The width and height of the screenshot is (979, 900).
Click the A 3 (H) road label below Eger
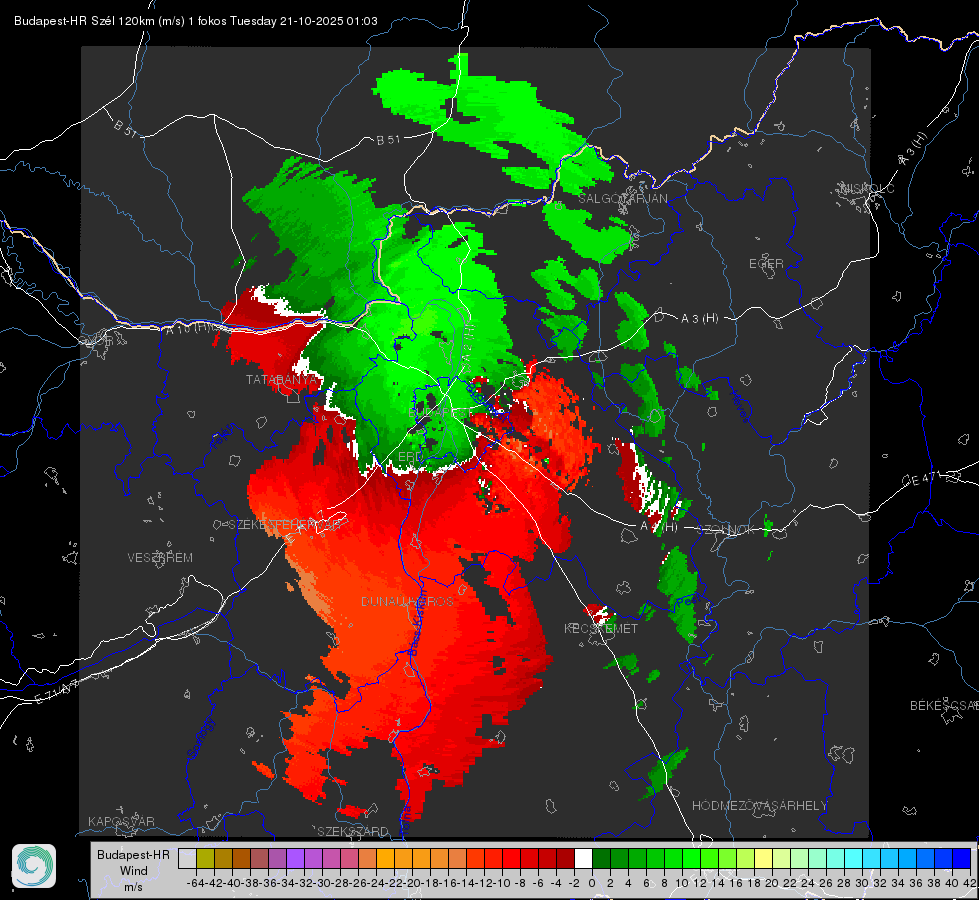pyautogui.click(x=699, y=319)
